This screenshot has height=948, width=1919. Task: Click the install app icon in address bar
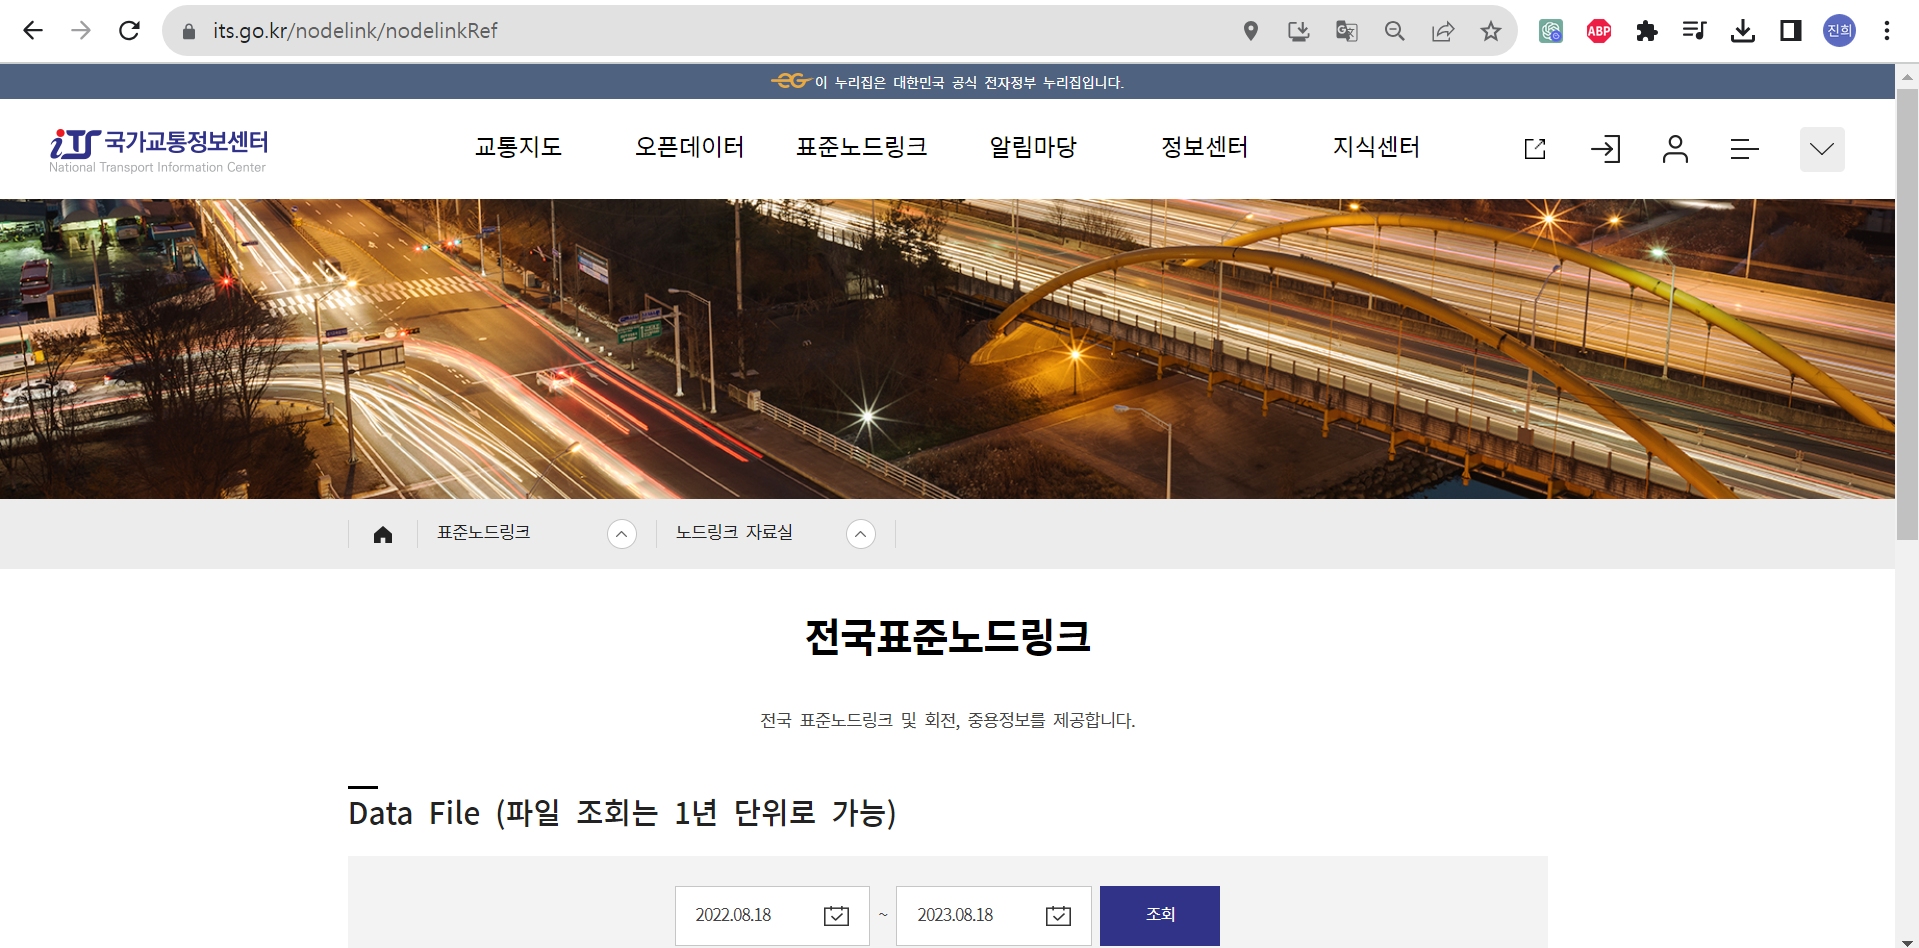coord(1298,31)
